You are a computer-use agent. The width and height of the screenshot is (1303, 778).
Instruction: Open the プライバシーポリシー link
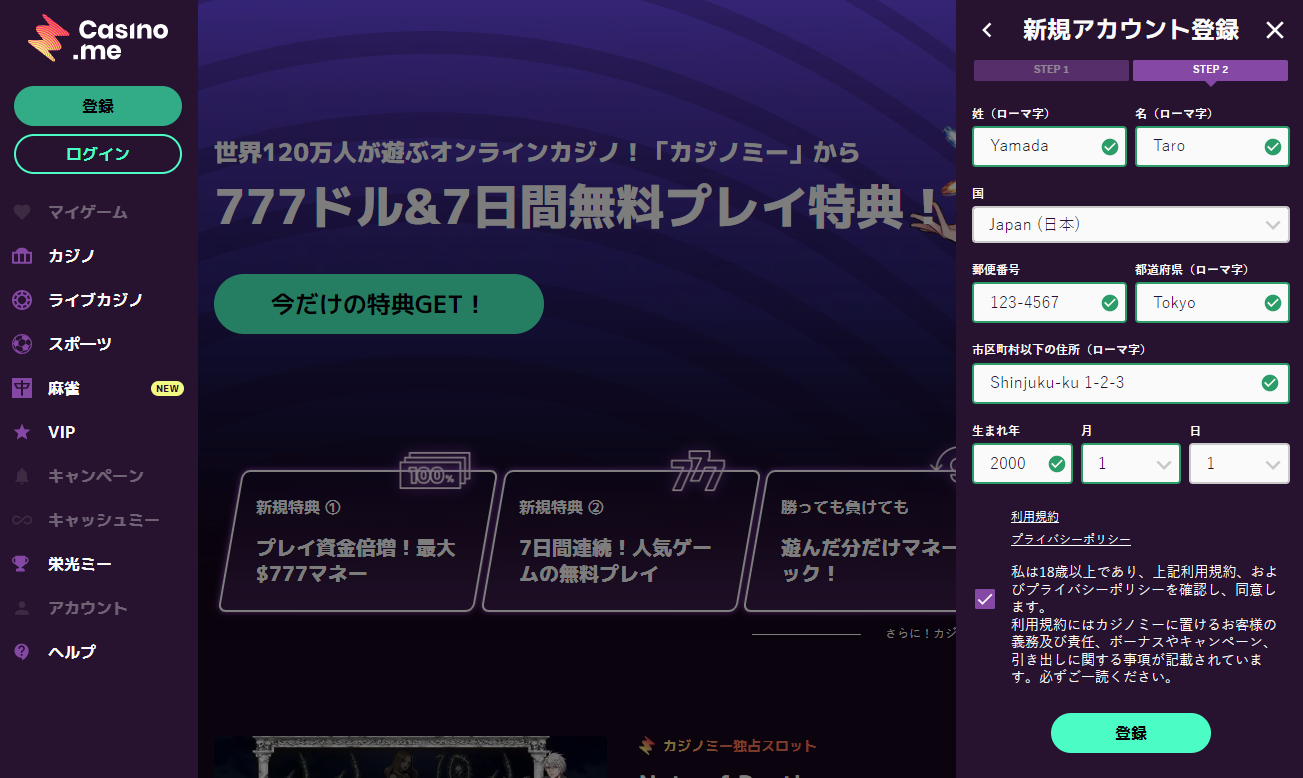click(x=1071, y=539)
